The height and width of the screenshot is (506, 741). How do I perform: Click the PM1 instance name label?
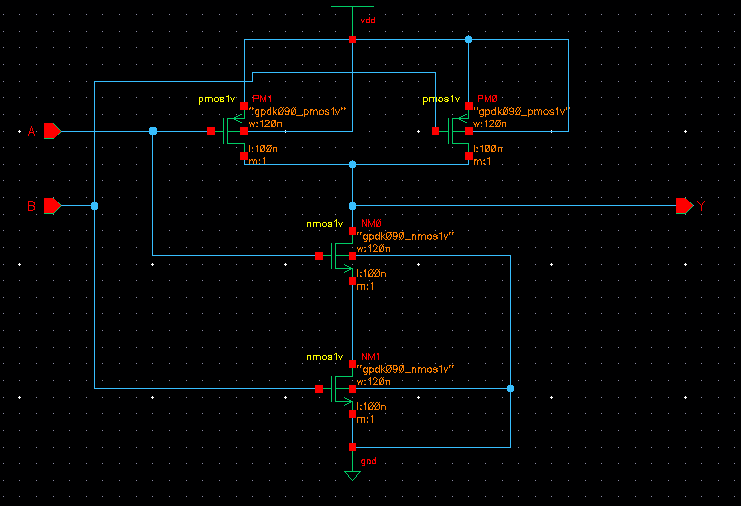click(261, 99)
